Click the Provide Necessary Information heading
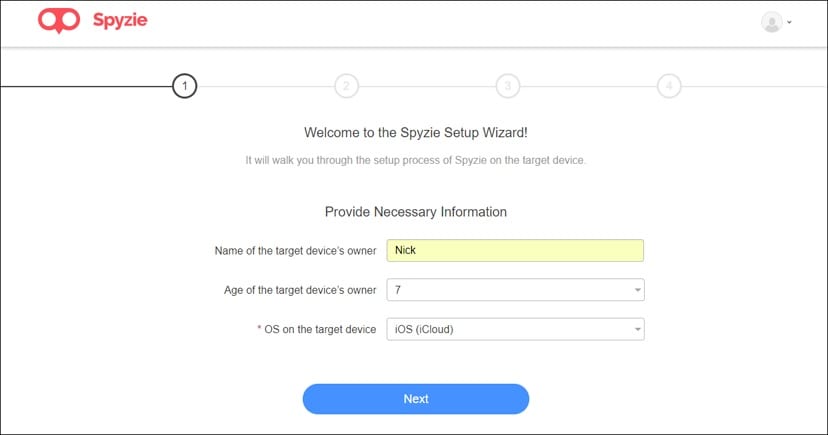The width and height of the screenshot is (828, 435). 415,212
